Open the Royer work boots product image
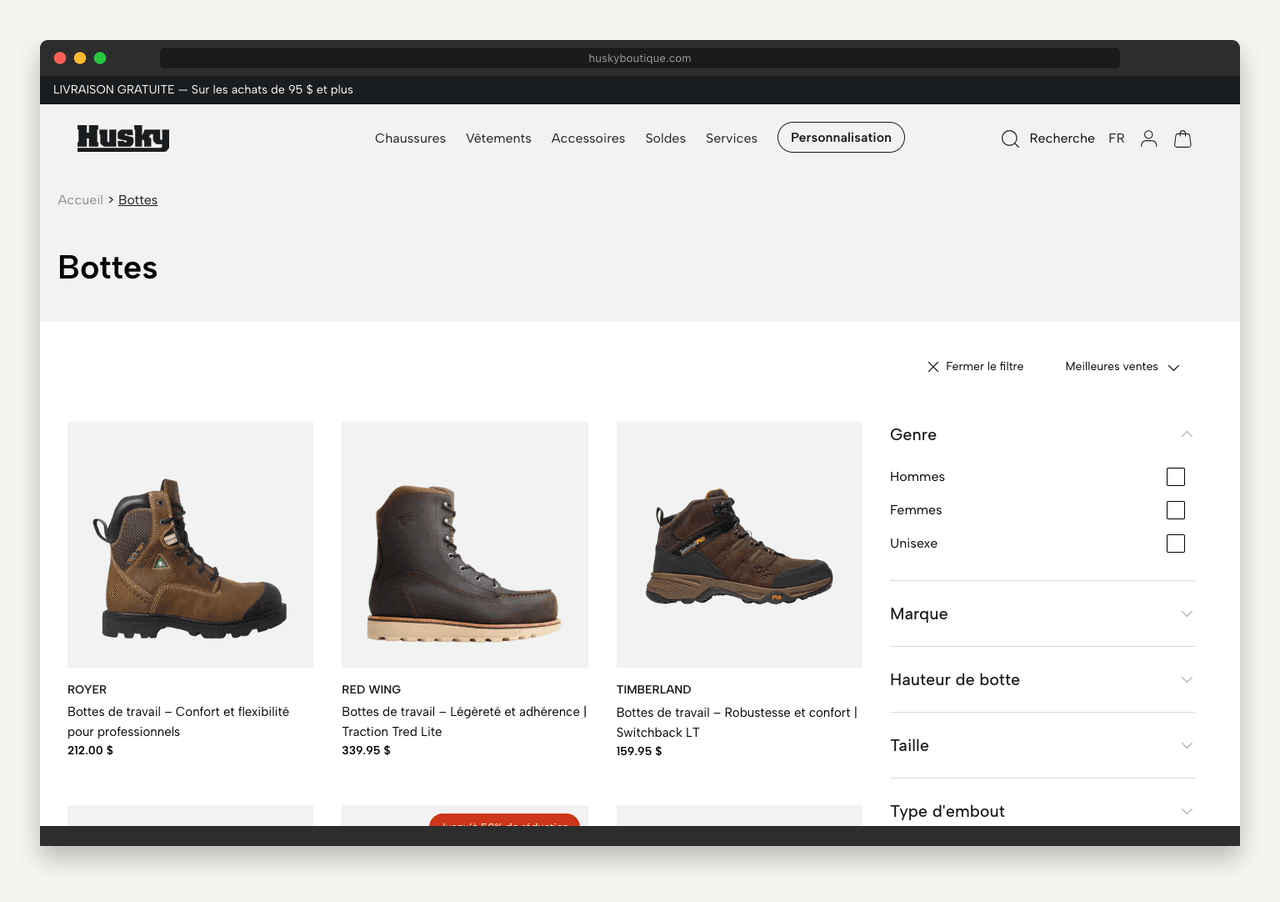This screenshot has height=902, width=1280. tap(190, 544)
